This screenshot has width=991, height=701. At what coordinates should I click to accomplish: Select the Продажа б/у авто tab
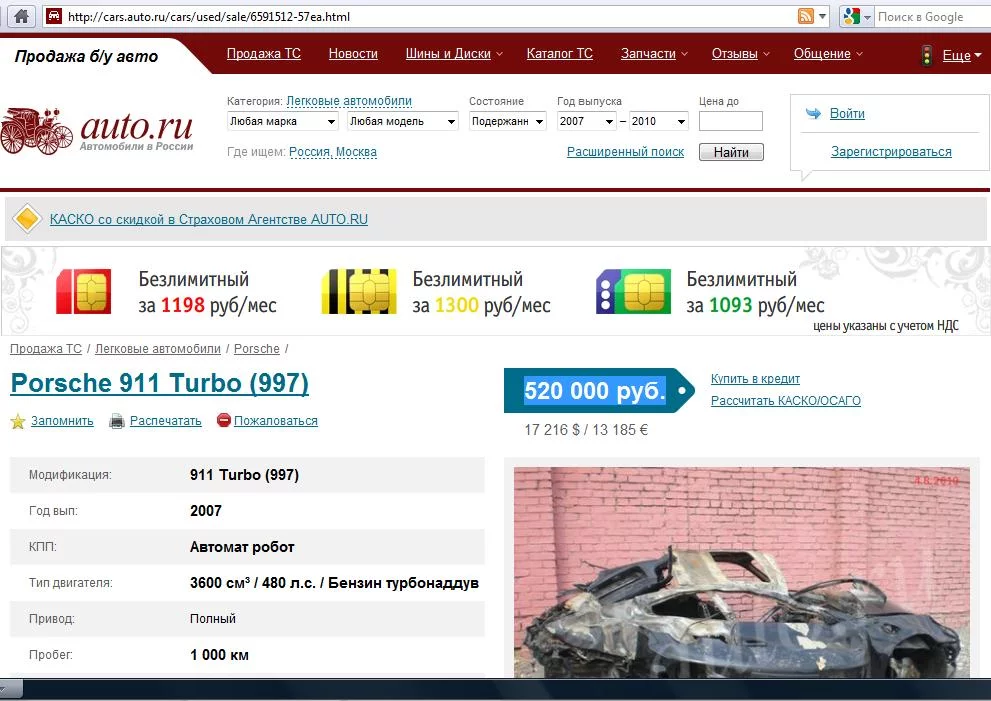[87, 56]
